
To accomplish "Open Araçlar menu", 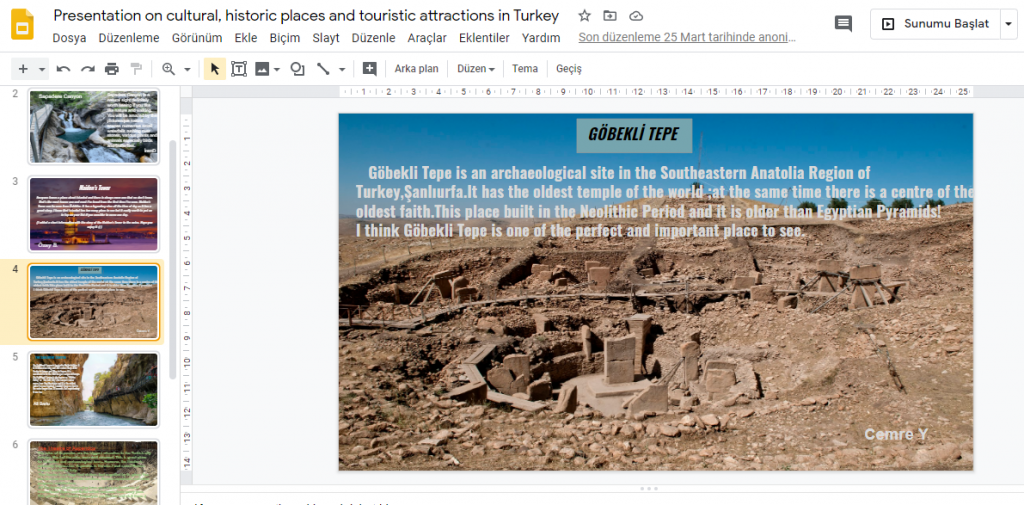I will coord(427,38).
